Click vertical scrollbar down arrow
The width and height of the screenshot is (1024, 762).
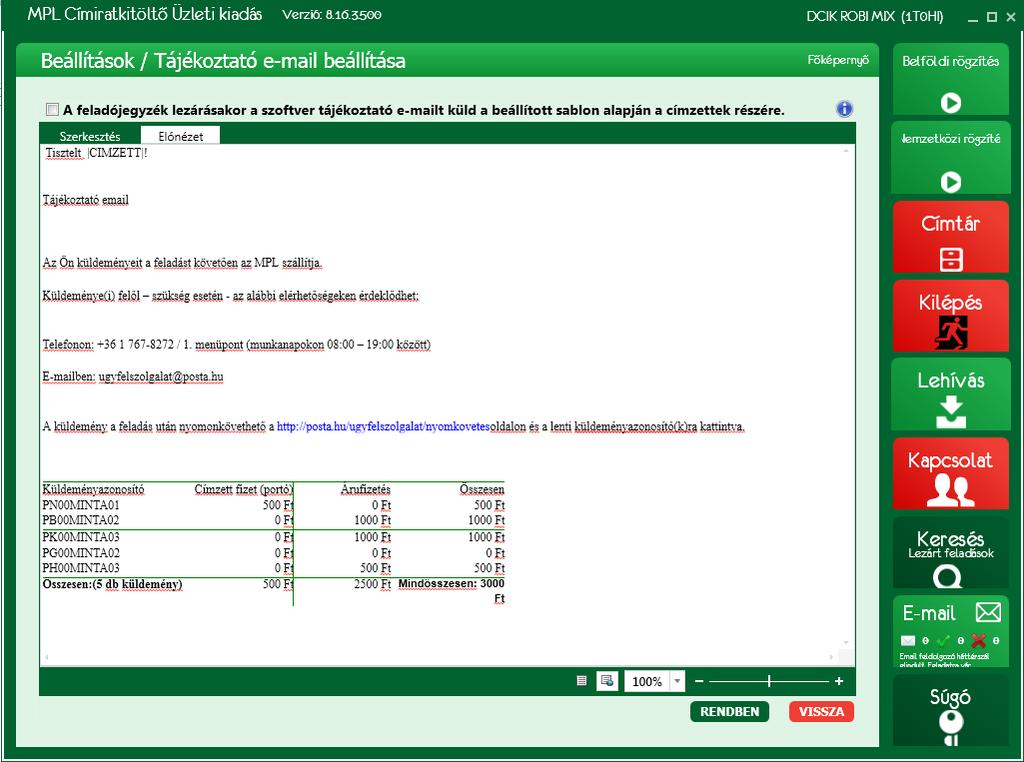click(846, 643)
